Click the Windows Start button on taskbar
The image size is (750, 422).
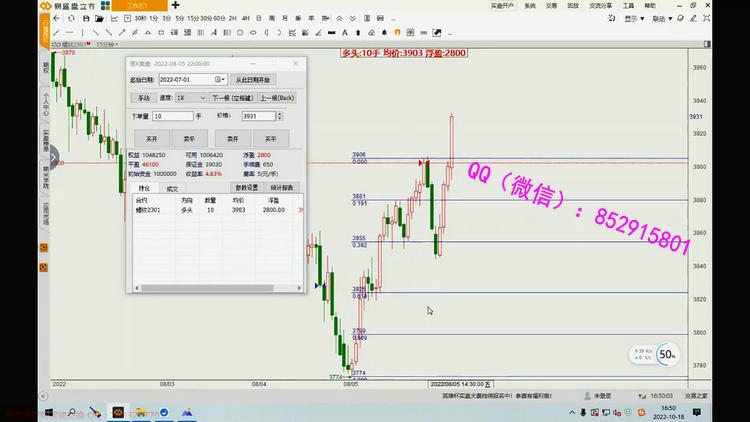(x=47, y=411)
